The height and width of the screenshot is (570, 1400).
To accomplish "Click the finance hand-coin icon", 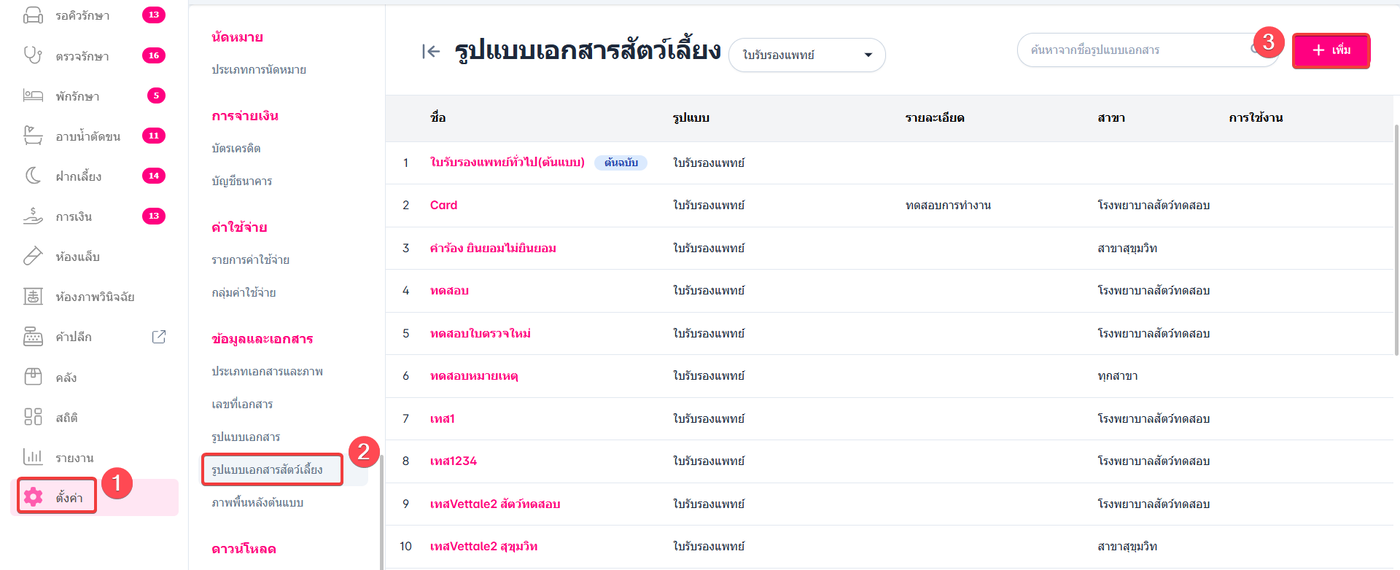I will [33, 216].
